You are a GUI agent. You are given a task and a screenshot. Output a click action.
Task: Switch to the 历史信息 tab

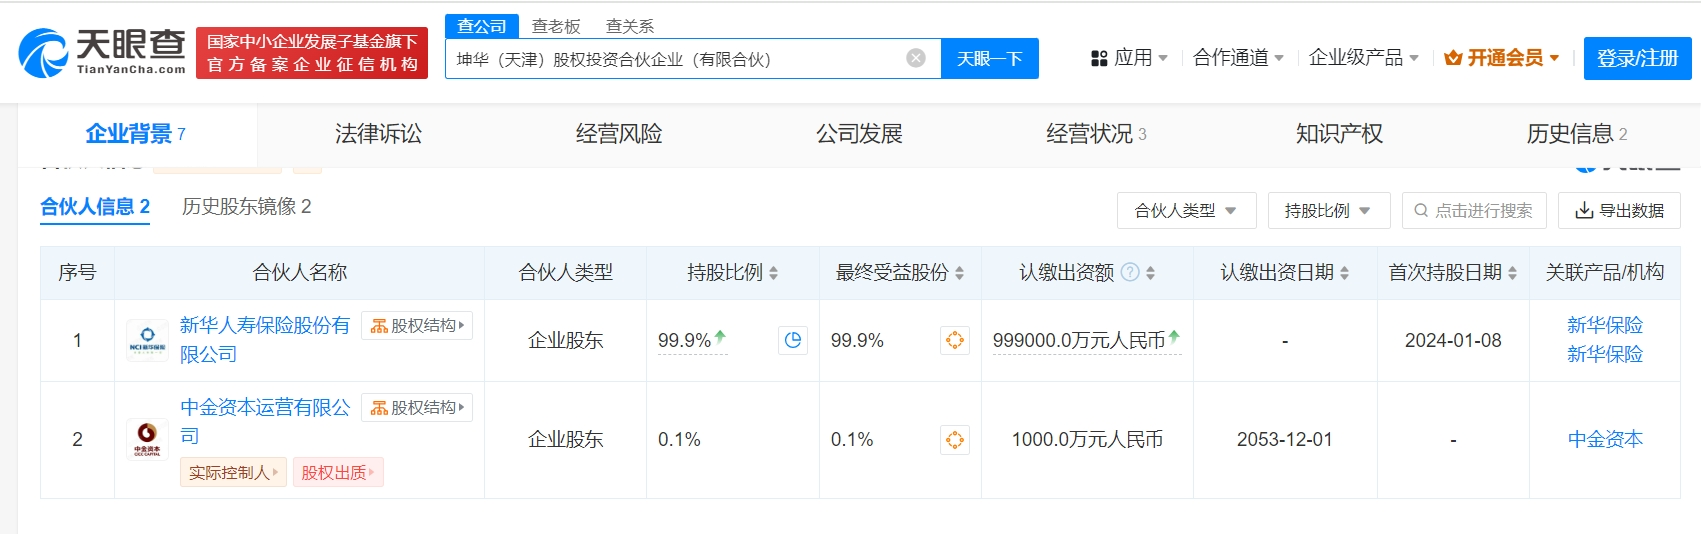click(x=1577, y=134)
